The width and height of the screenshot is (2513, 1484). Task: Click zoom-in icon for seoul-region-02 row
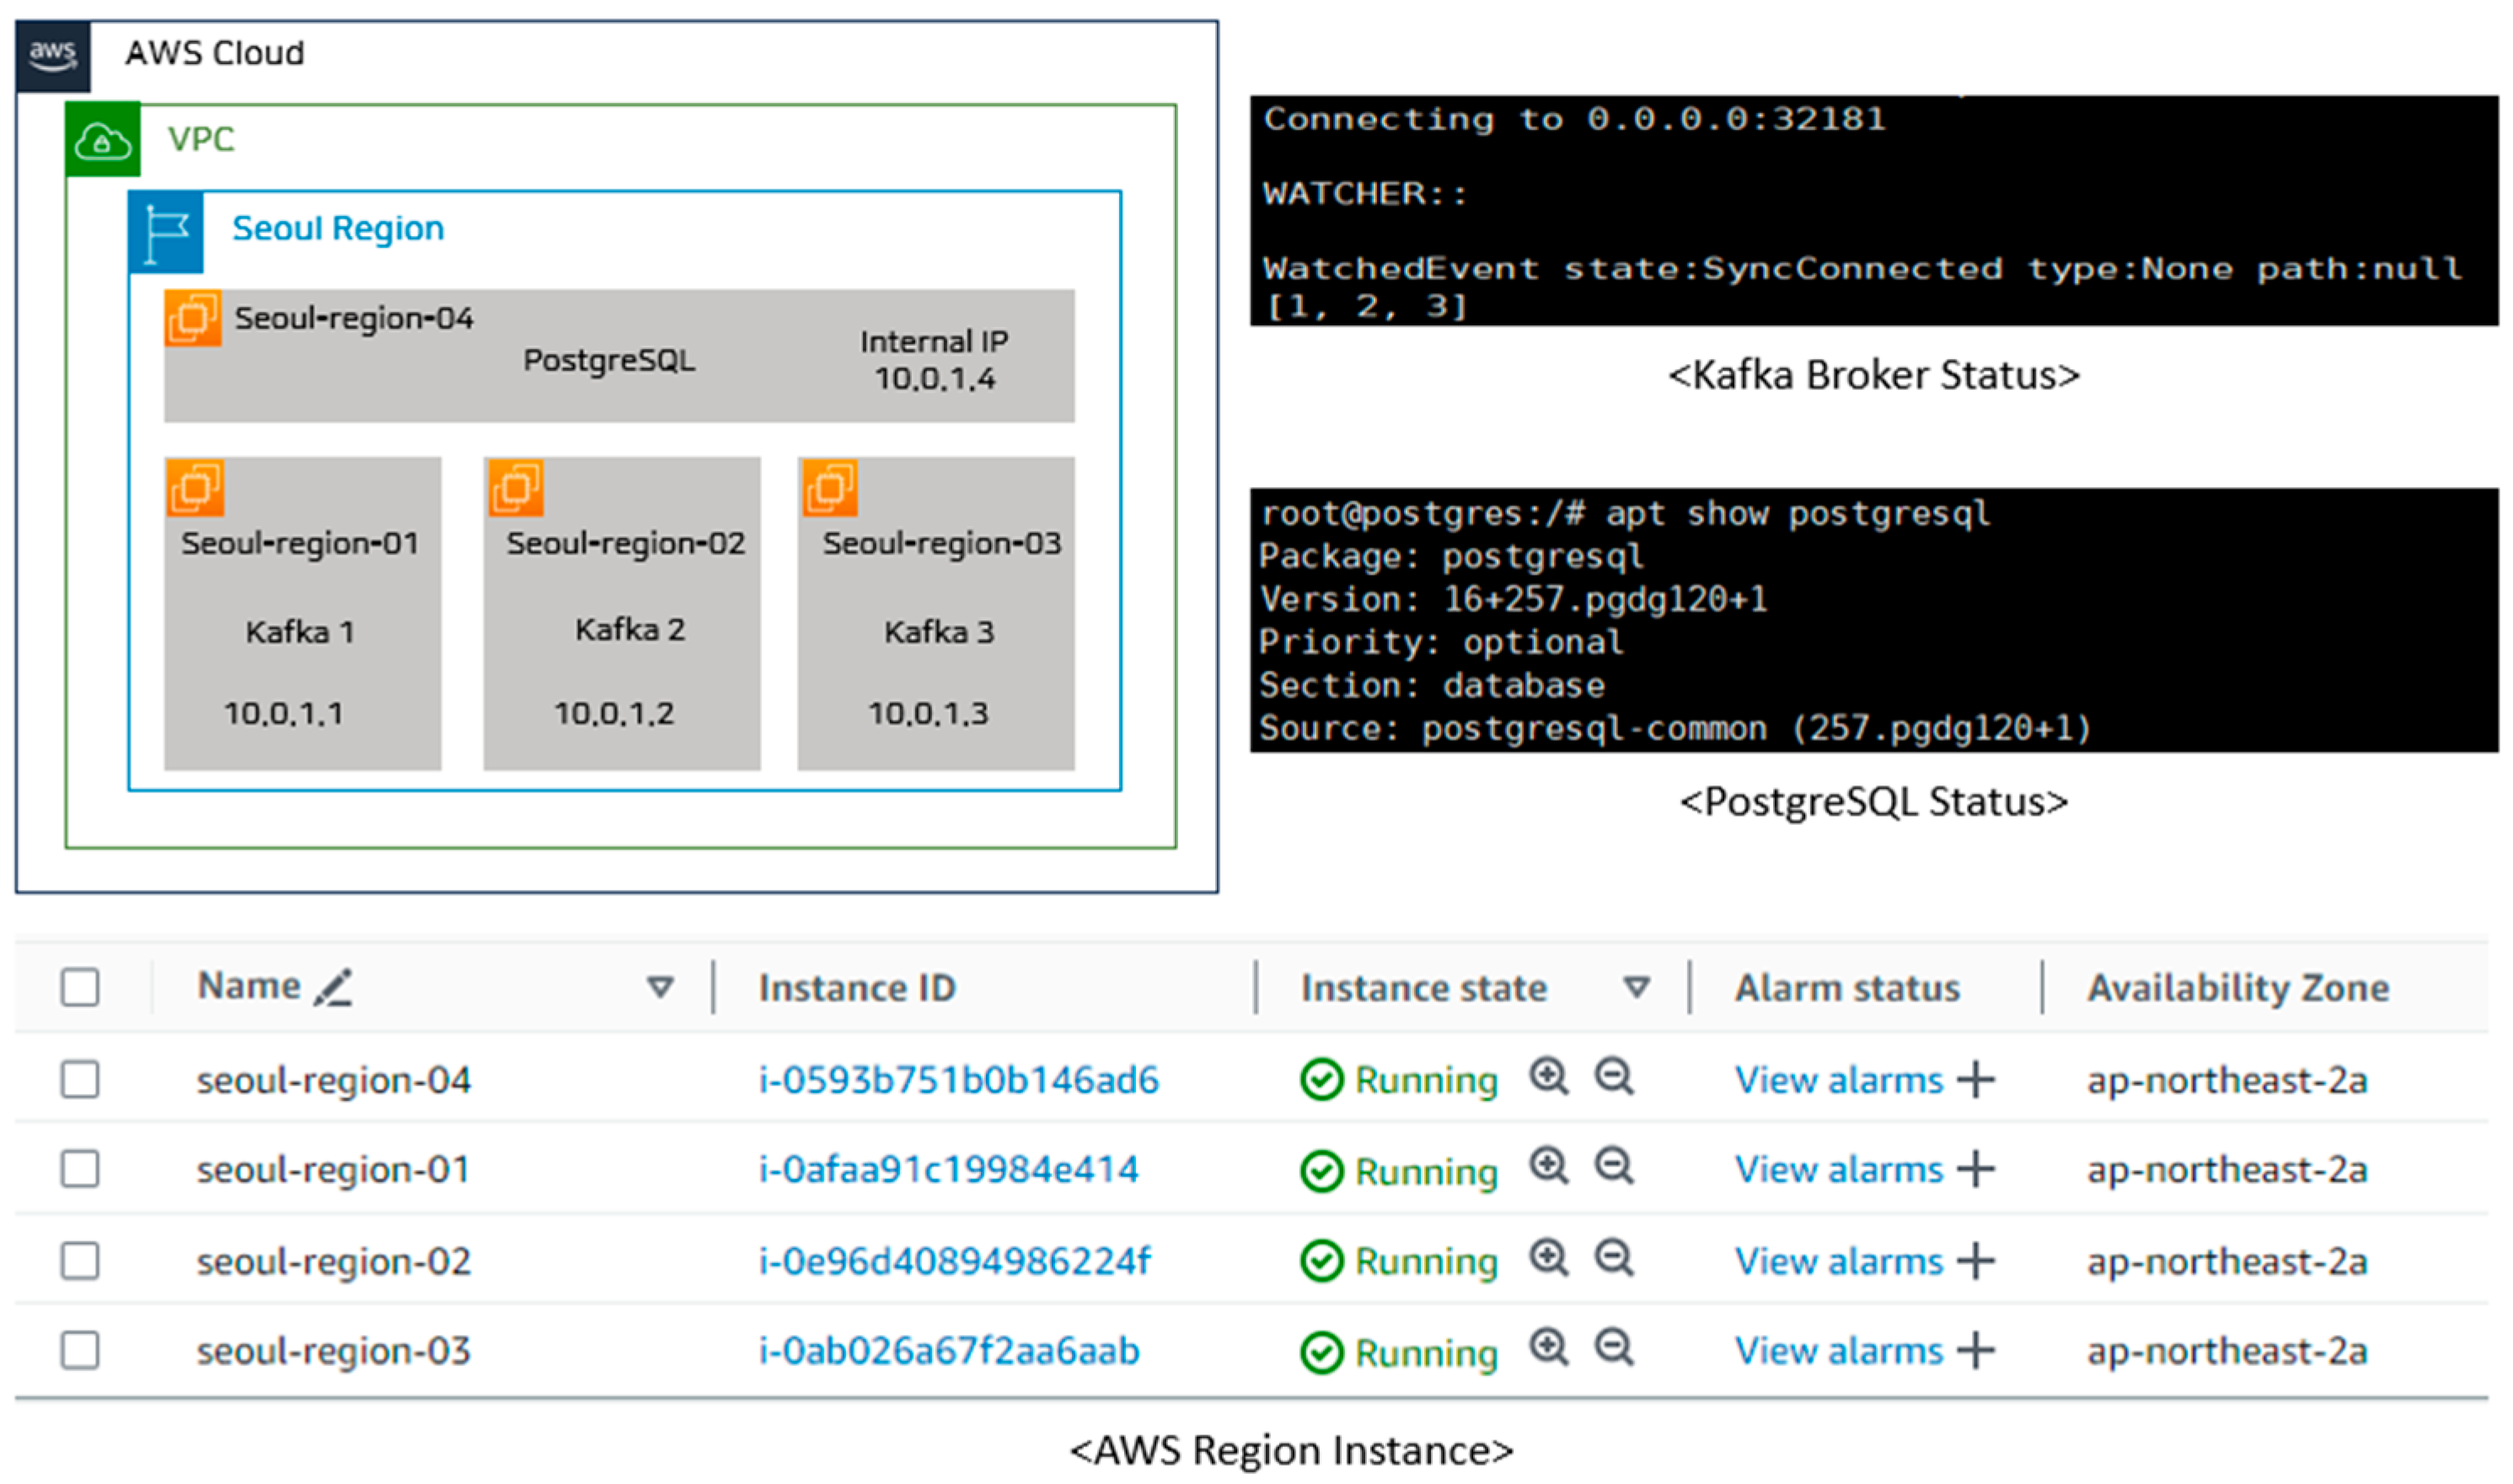coord(1548,1256)
